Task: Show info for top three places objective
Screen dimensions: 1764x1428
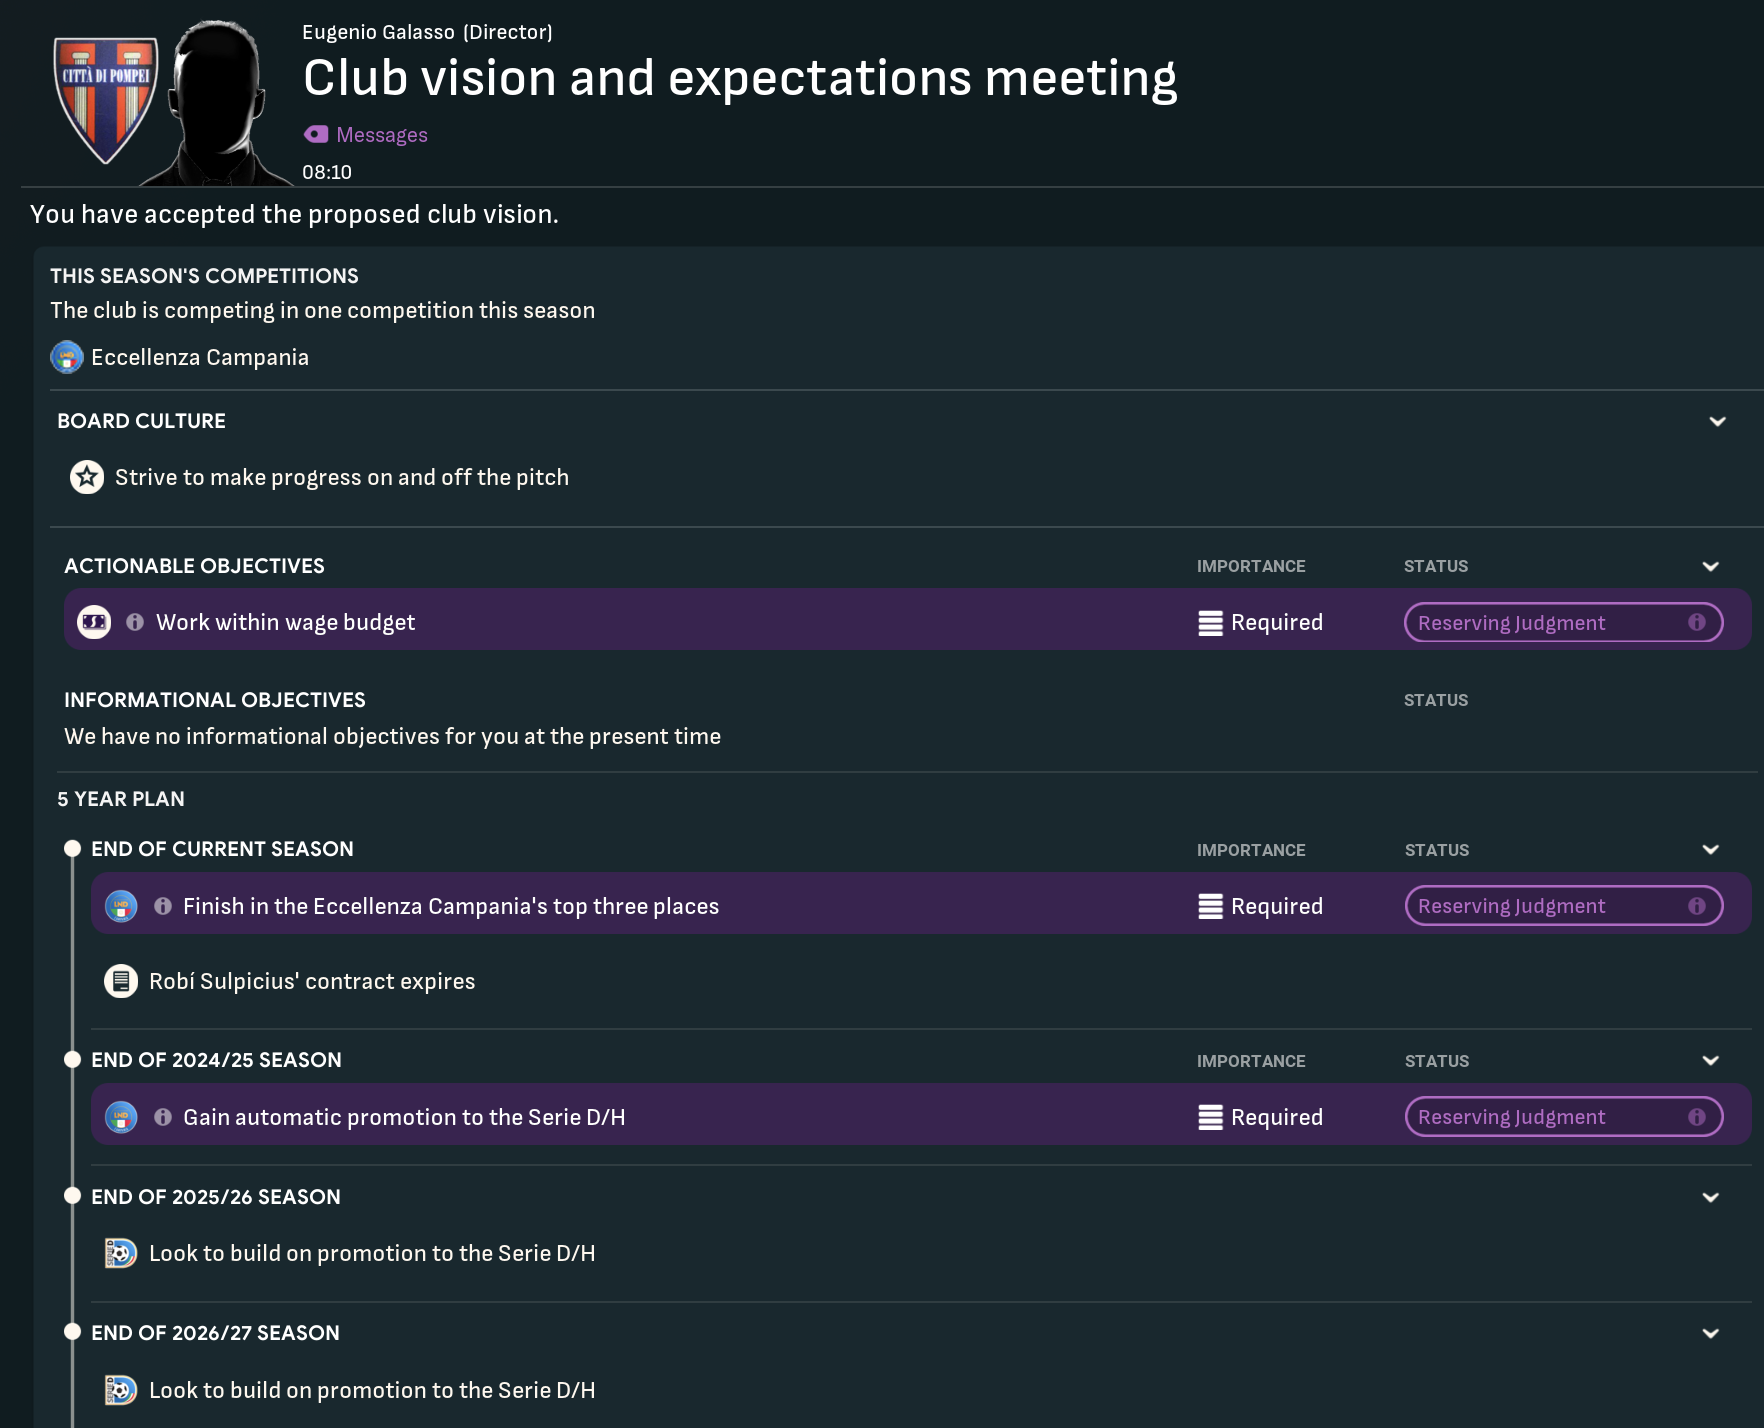Action: coord(163,906)
